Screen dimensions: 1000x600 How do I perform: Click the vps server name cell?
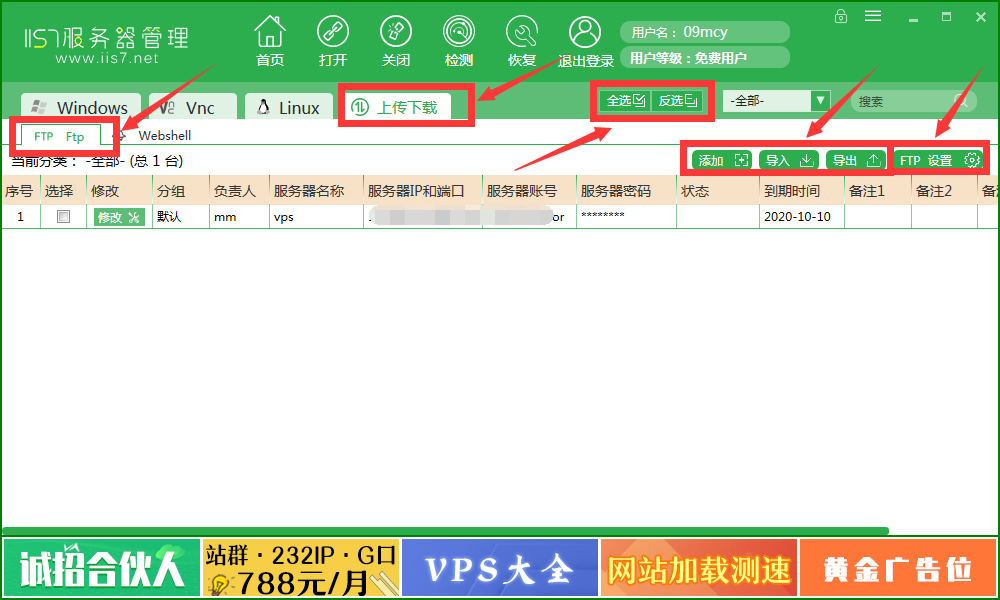coord(316,217)
